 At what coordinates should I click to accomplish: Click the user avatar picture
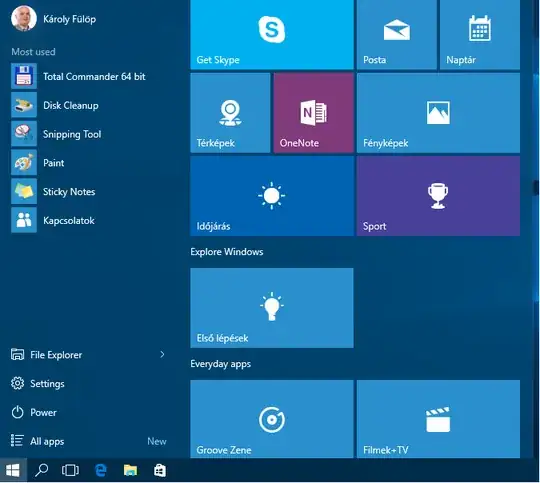point(24,19)
